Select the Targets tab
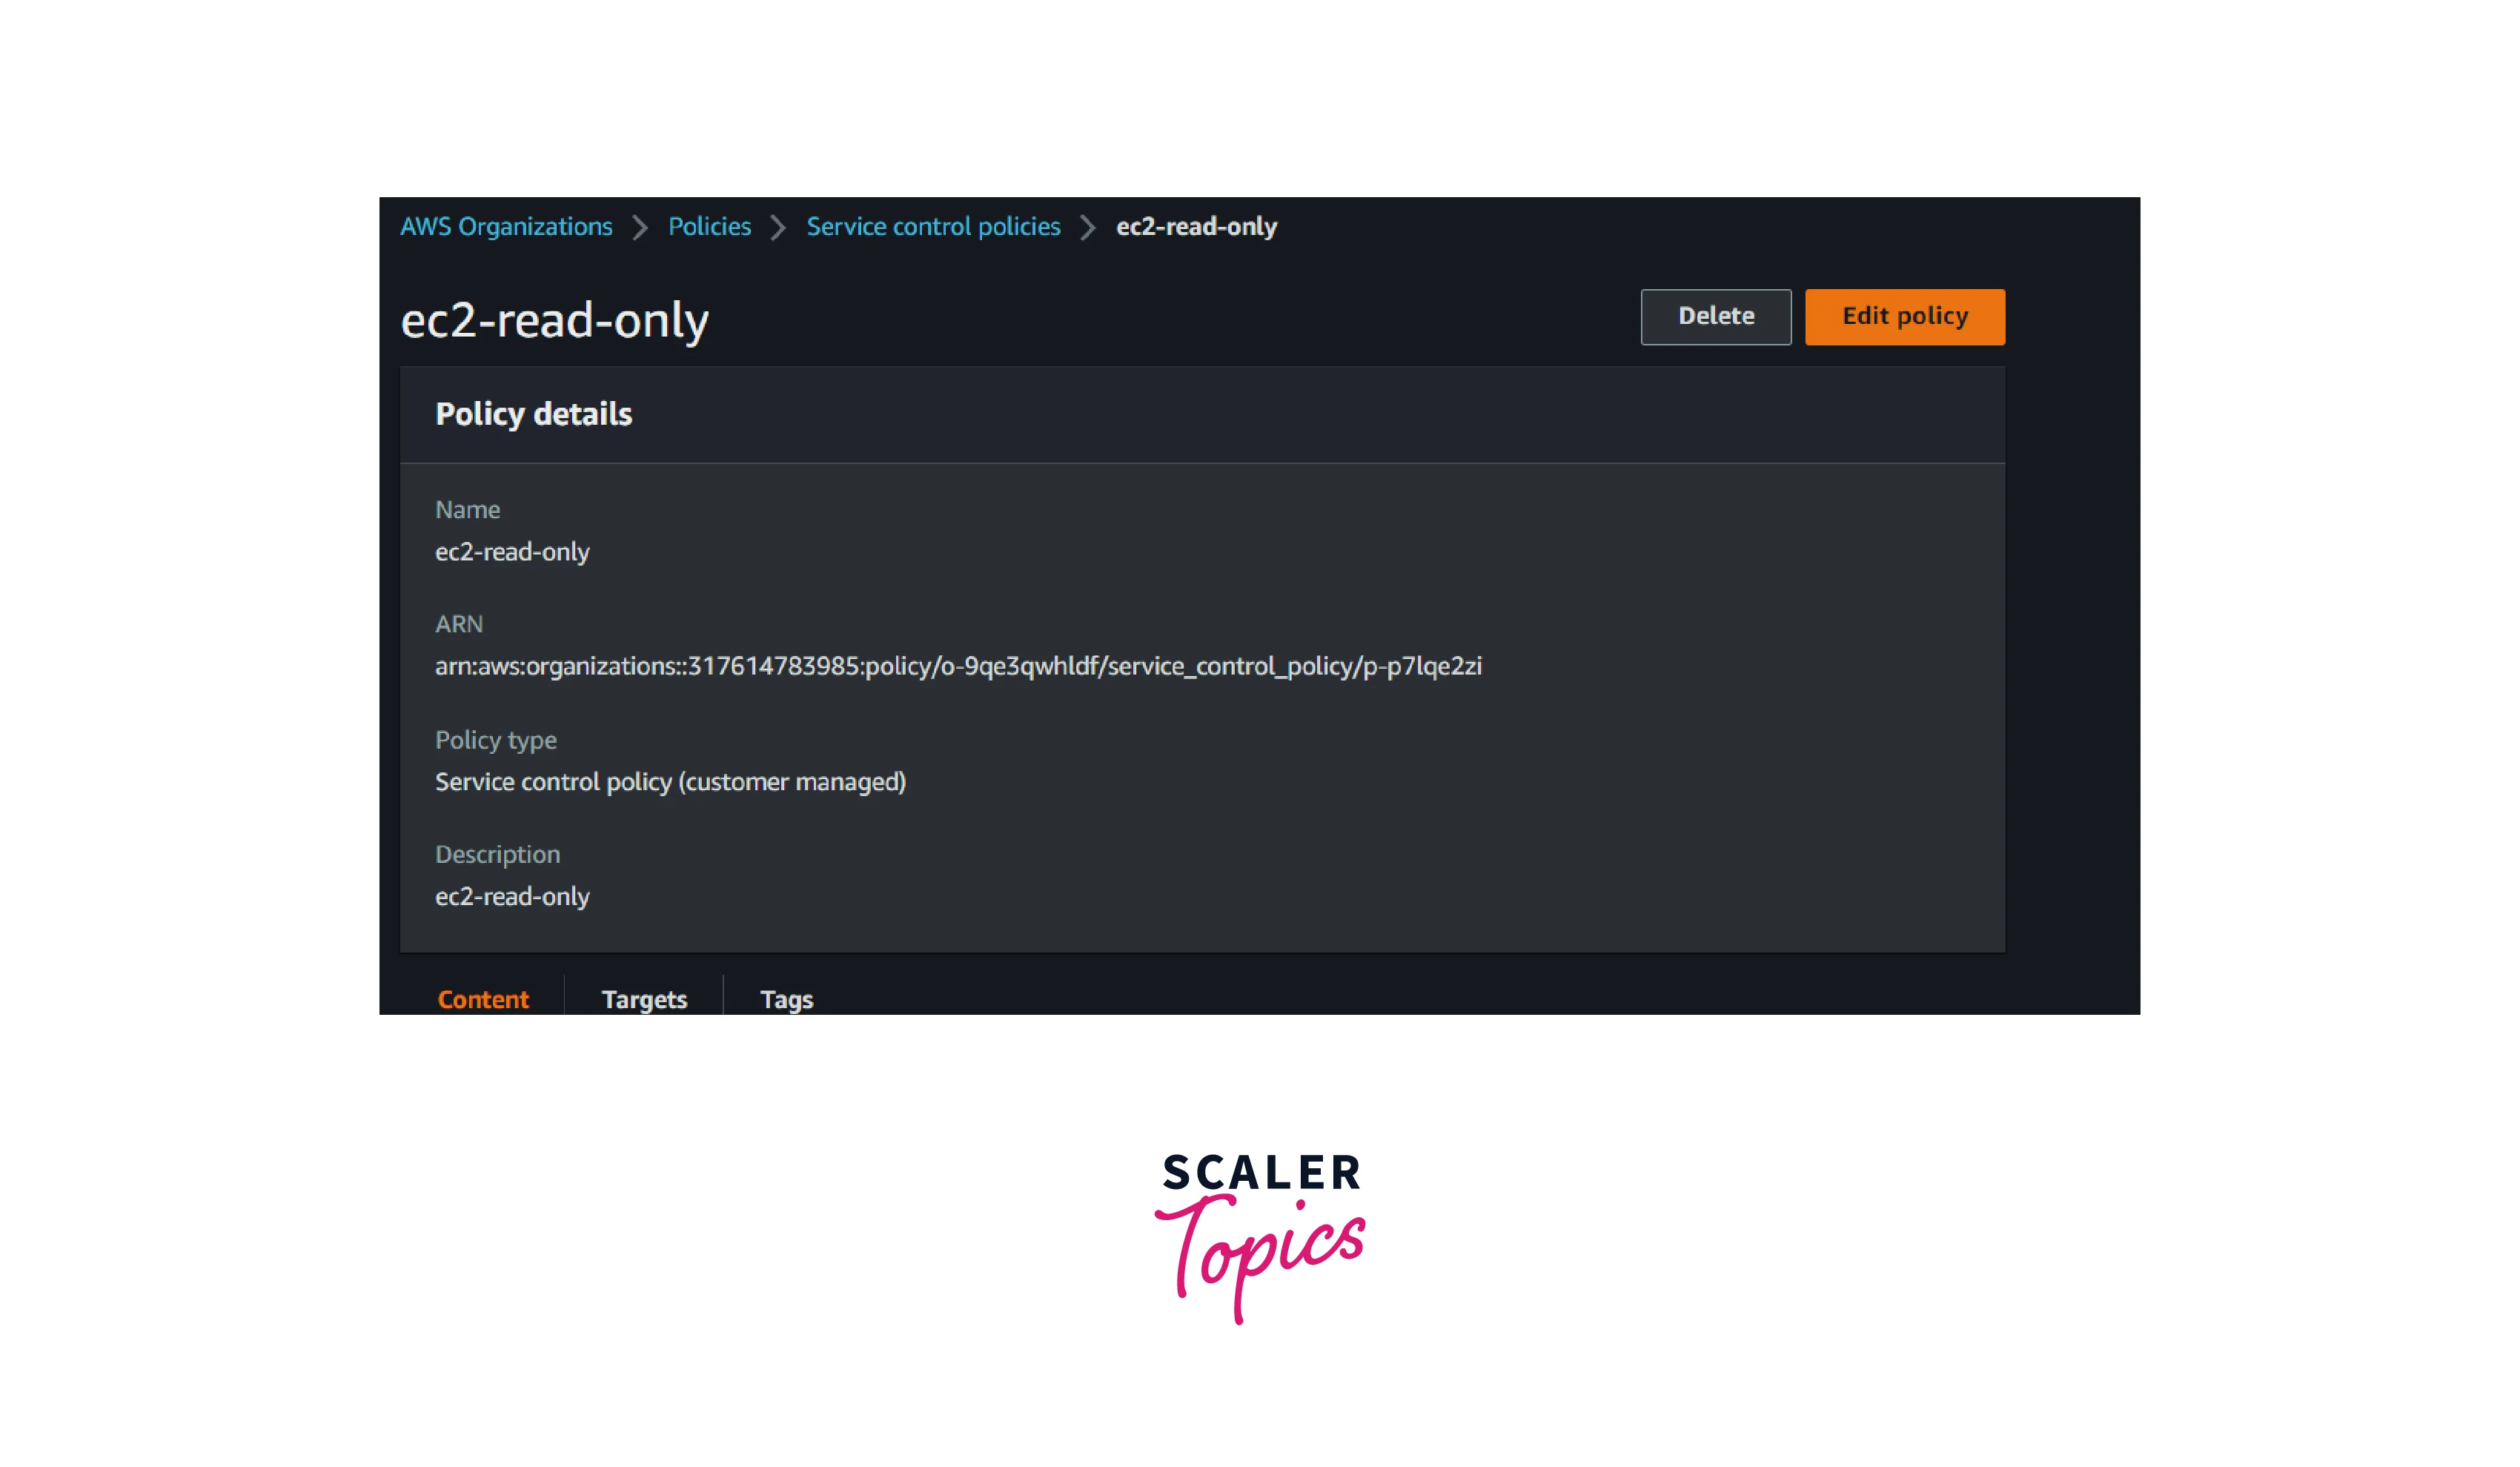 644,996
